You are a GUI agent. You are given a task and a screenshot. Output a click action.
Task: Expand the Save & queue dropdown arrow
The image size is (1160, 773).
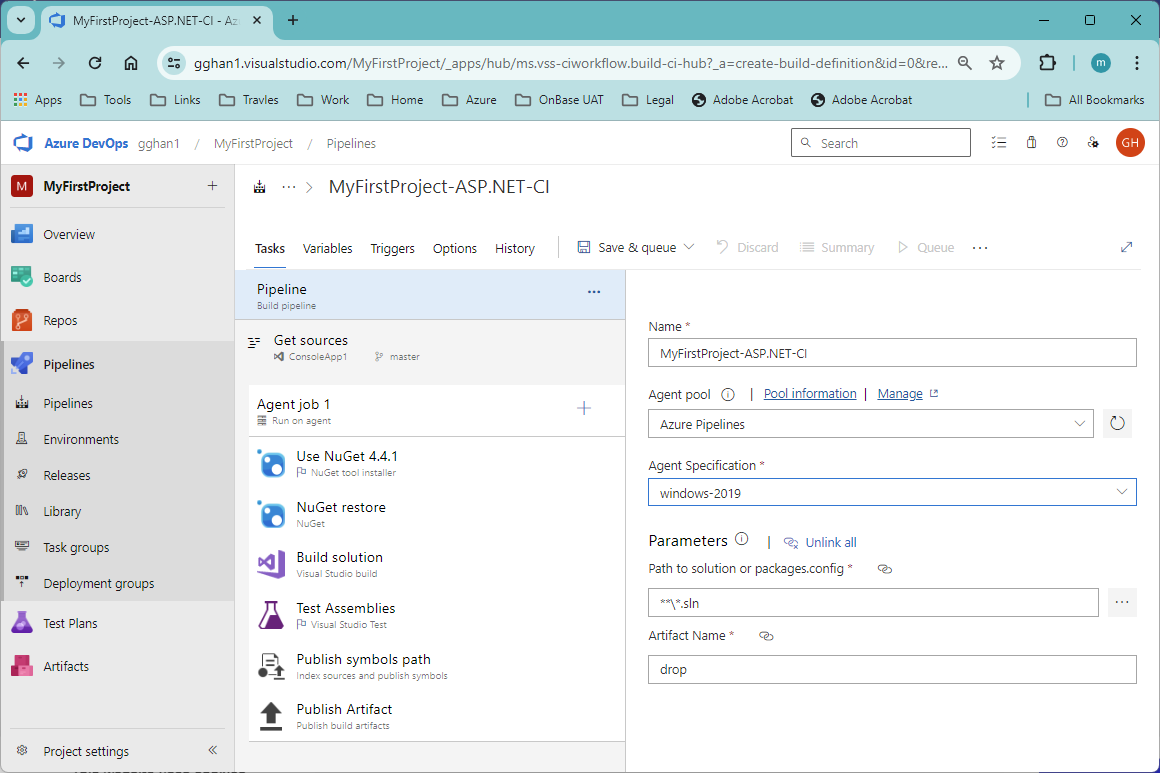pos(690,247)
